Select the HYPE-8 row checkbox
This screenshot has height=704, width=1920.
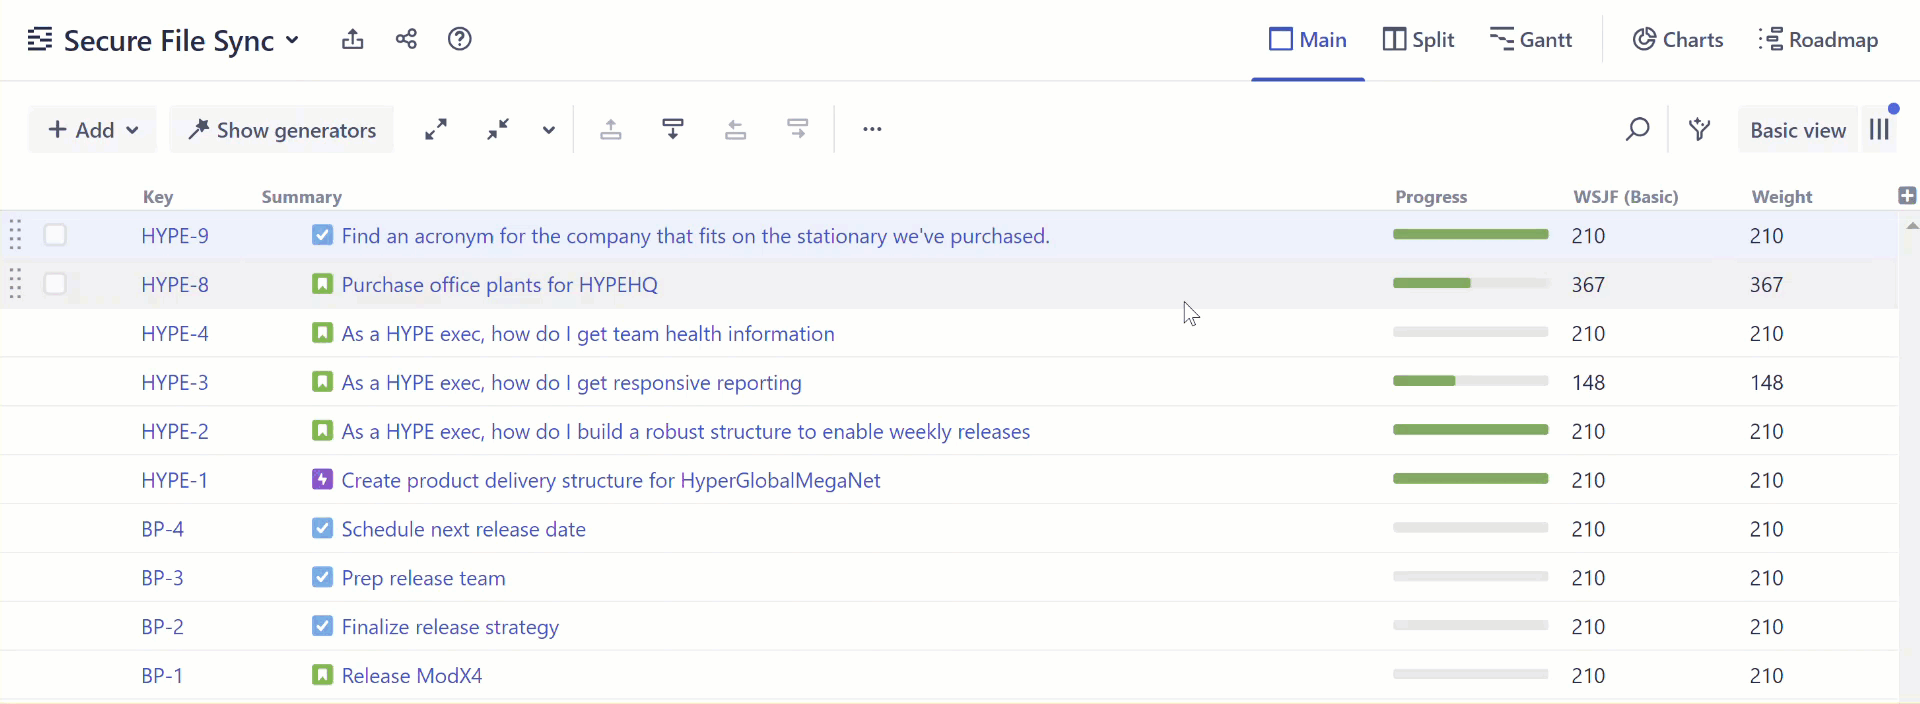tap(55, 284)
